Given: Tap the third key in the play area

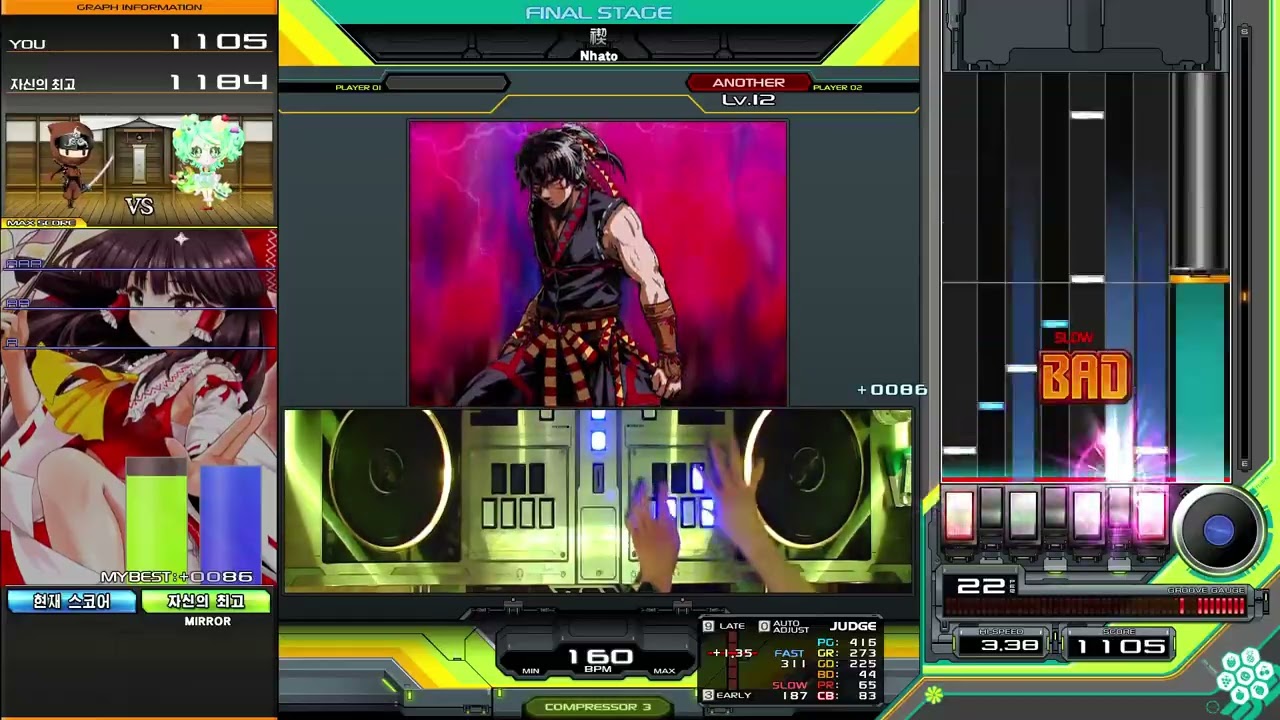Looking at the screenshot, I should point(1023,514).
